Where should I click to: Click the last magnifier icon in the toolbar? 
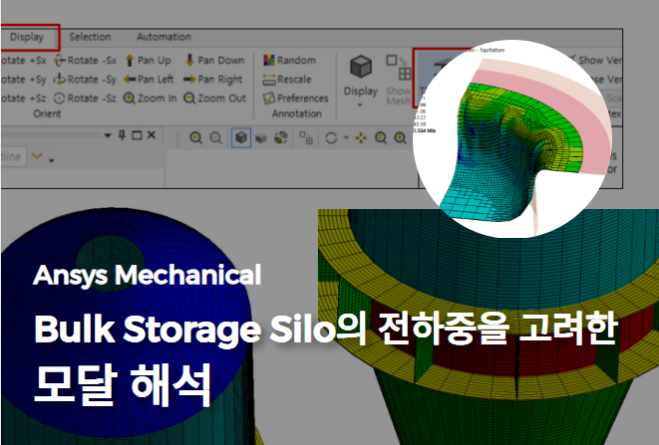point(400,138)
